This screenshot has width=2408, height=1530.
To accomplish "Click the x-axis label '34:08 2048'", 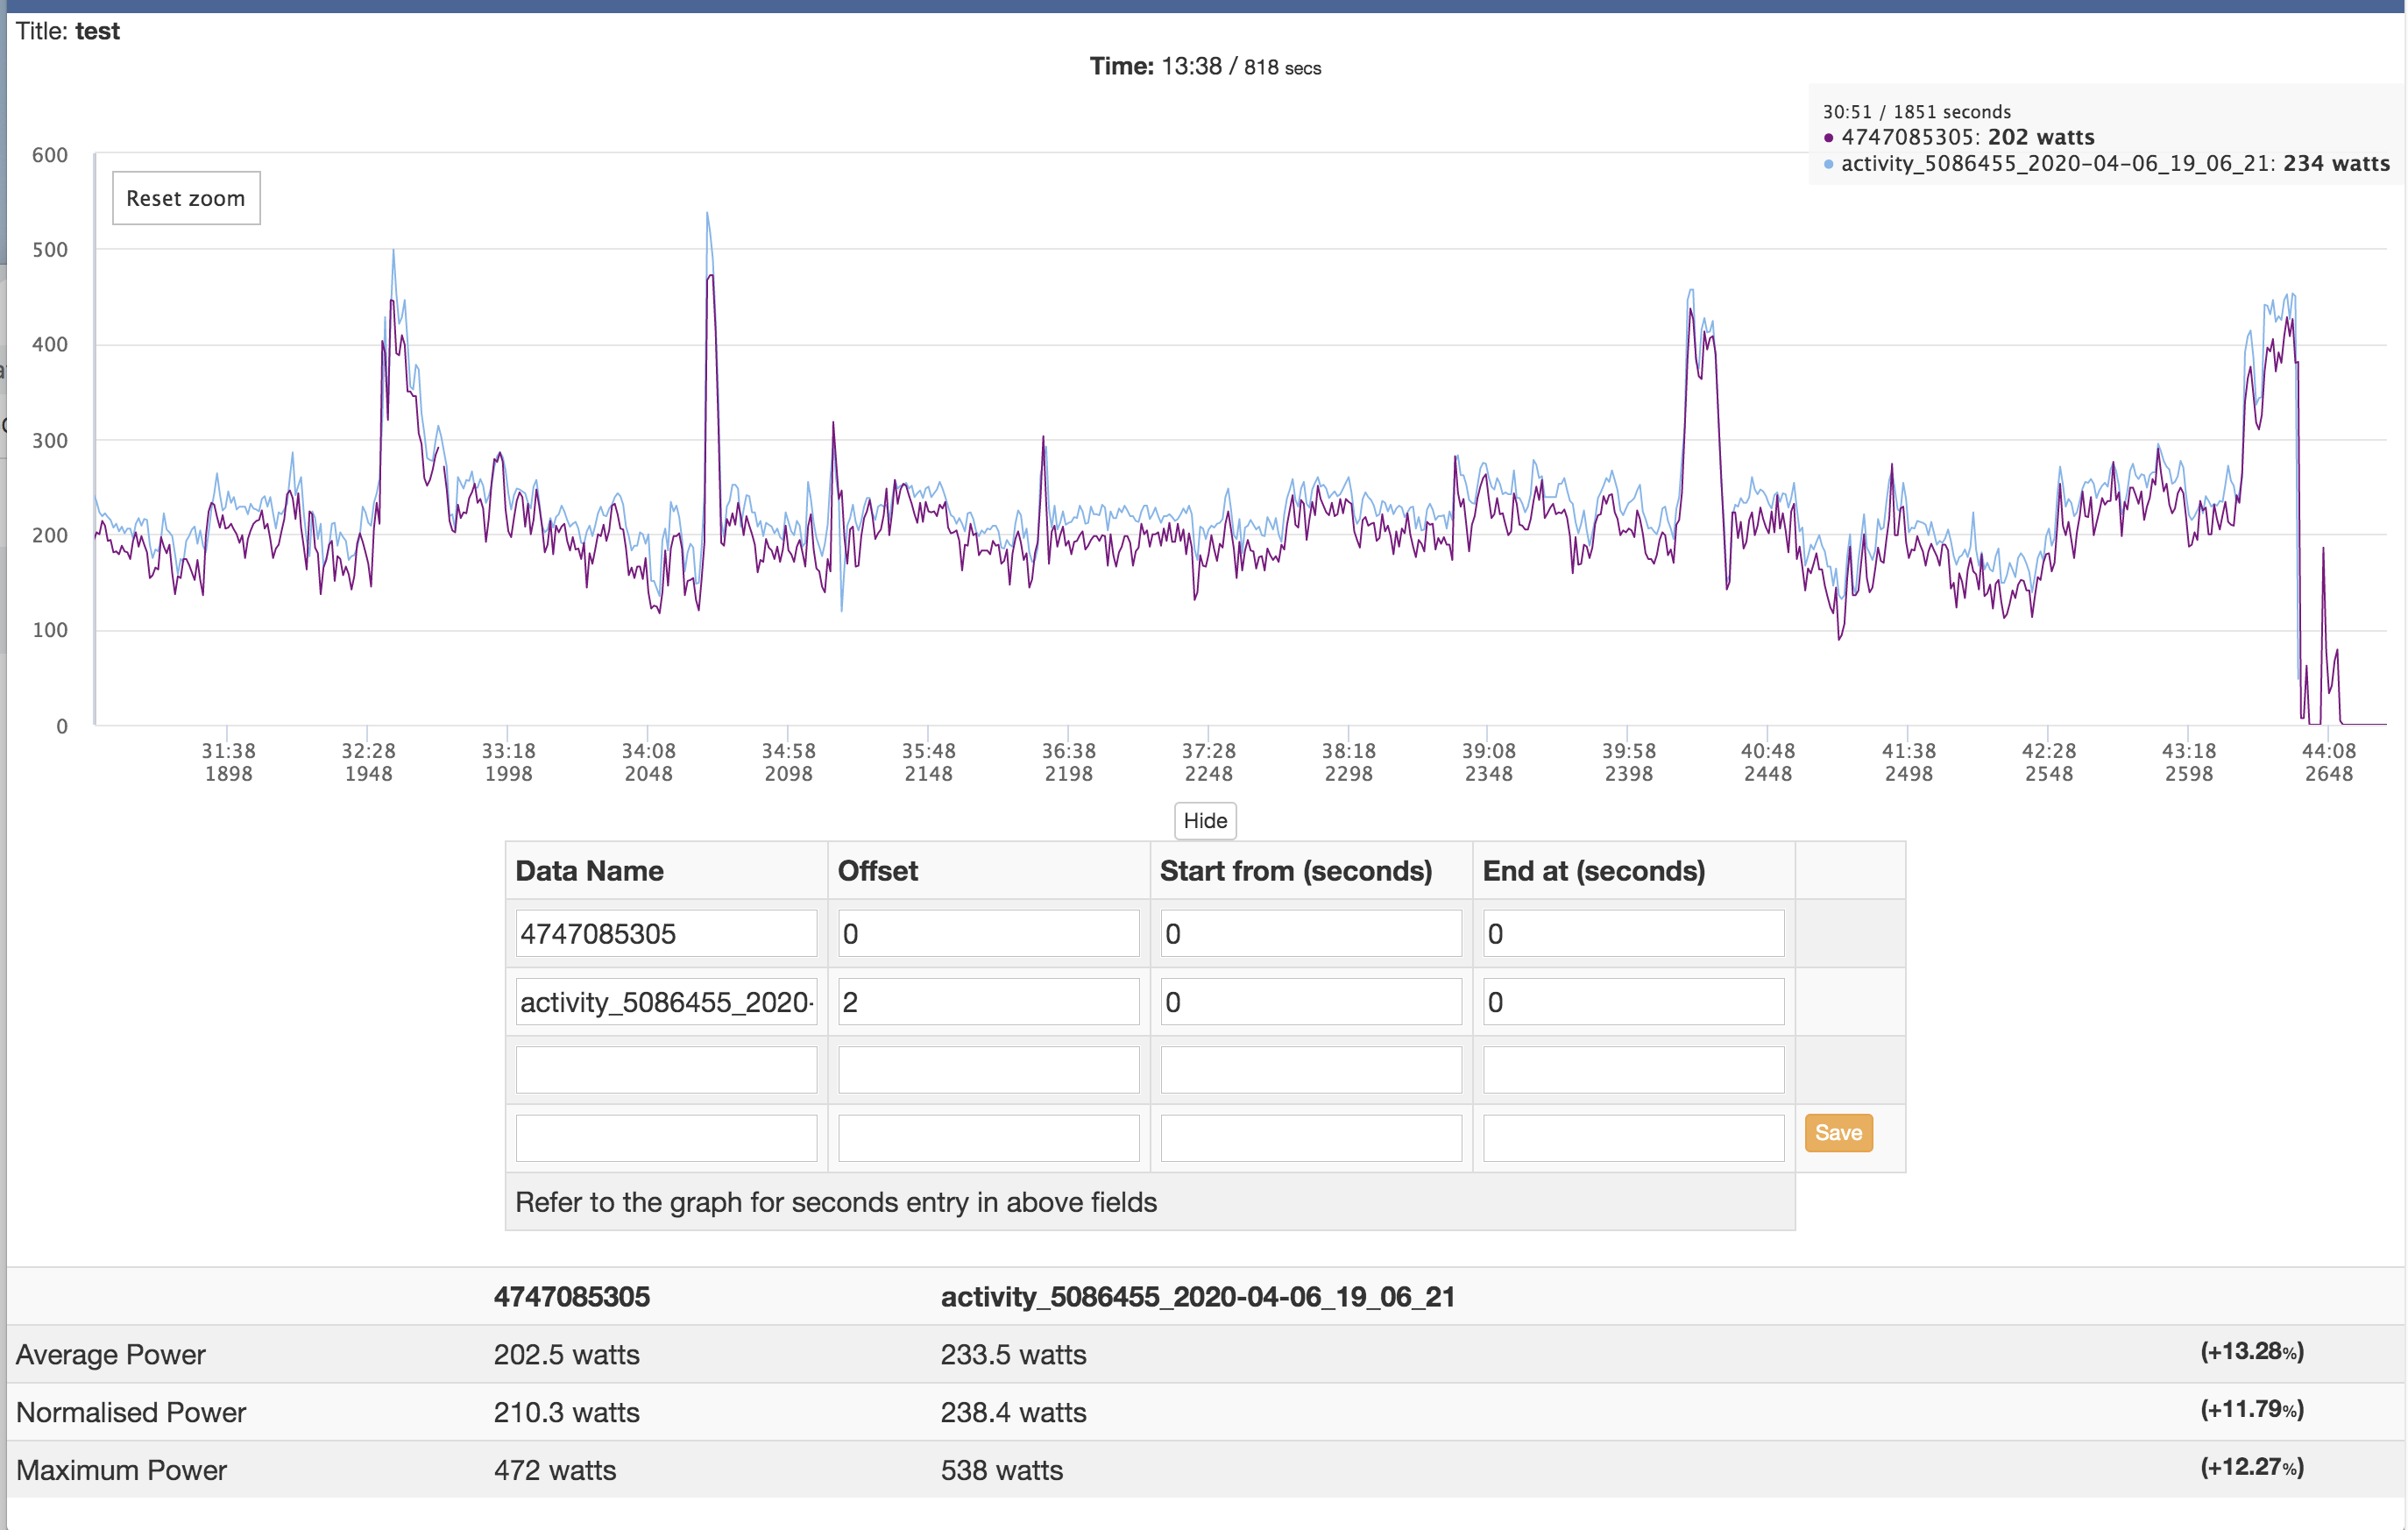I will 648,762.
